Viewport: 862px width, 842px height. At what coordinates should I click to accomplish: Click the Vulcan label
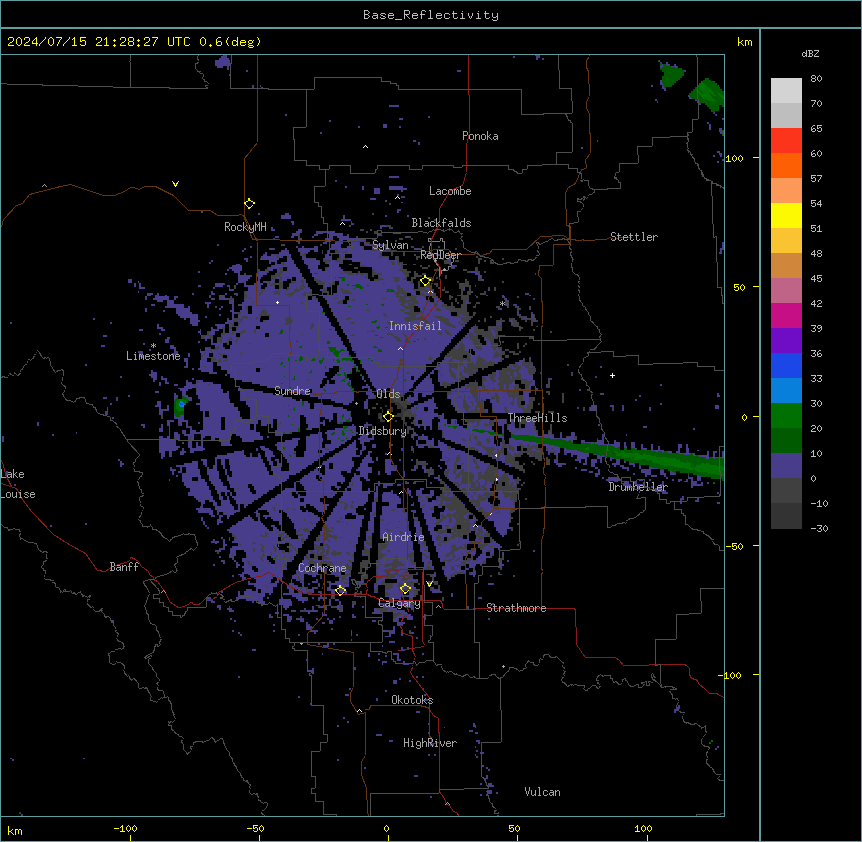[x=542, y=792]
